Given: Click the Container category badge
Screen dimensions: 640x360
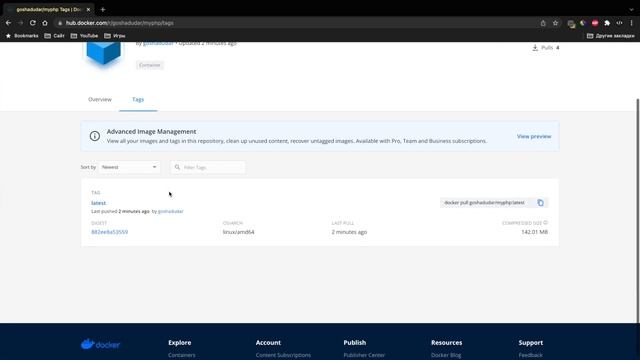Looking at the screenshot, I should (x=150, y=65).
